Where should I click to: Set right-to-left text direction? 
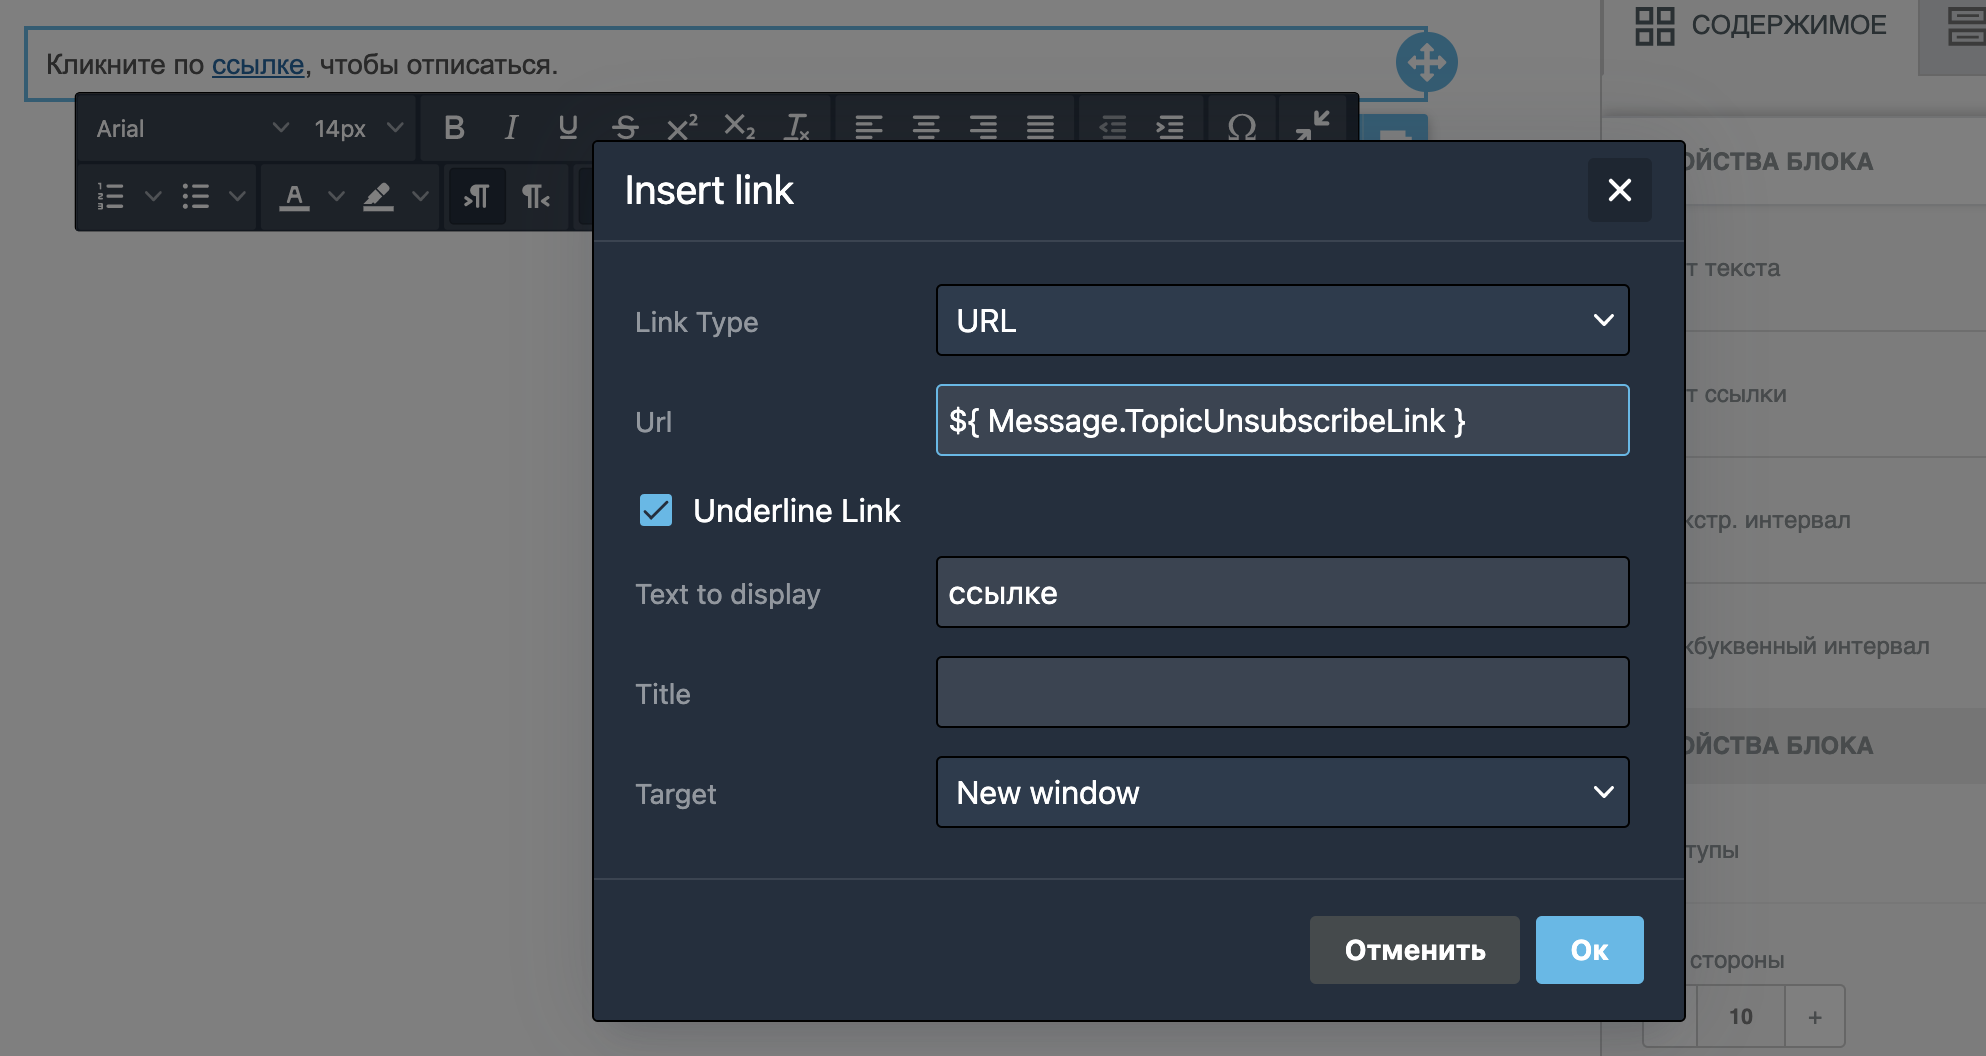[x=536, y=196]
